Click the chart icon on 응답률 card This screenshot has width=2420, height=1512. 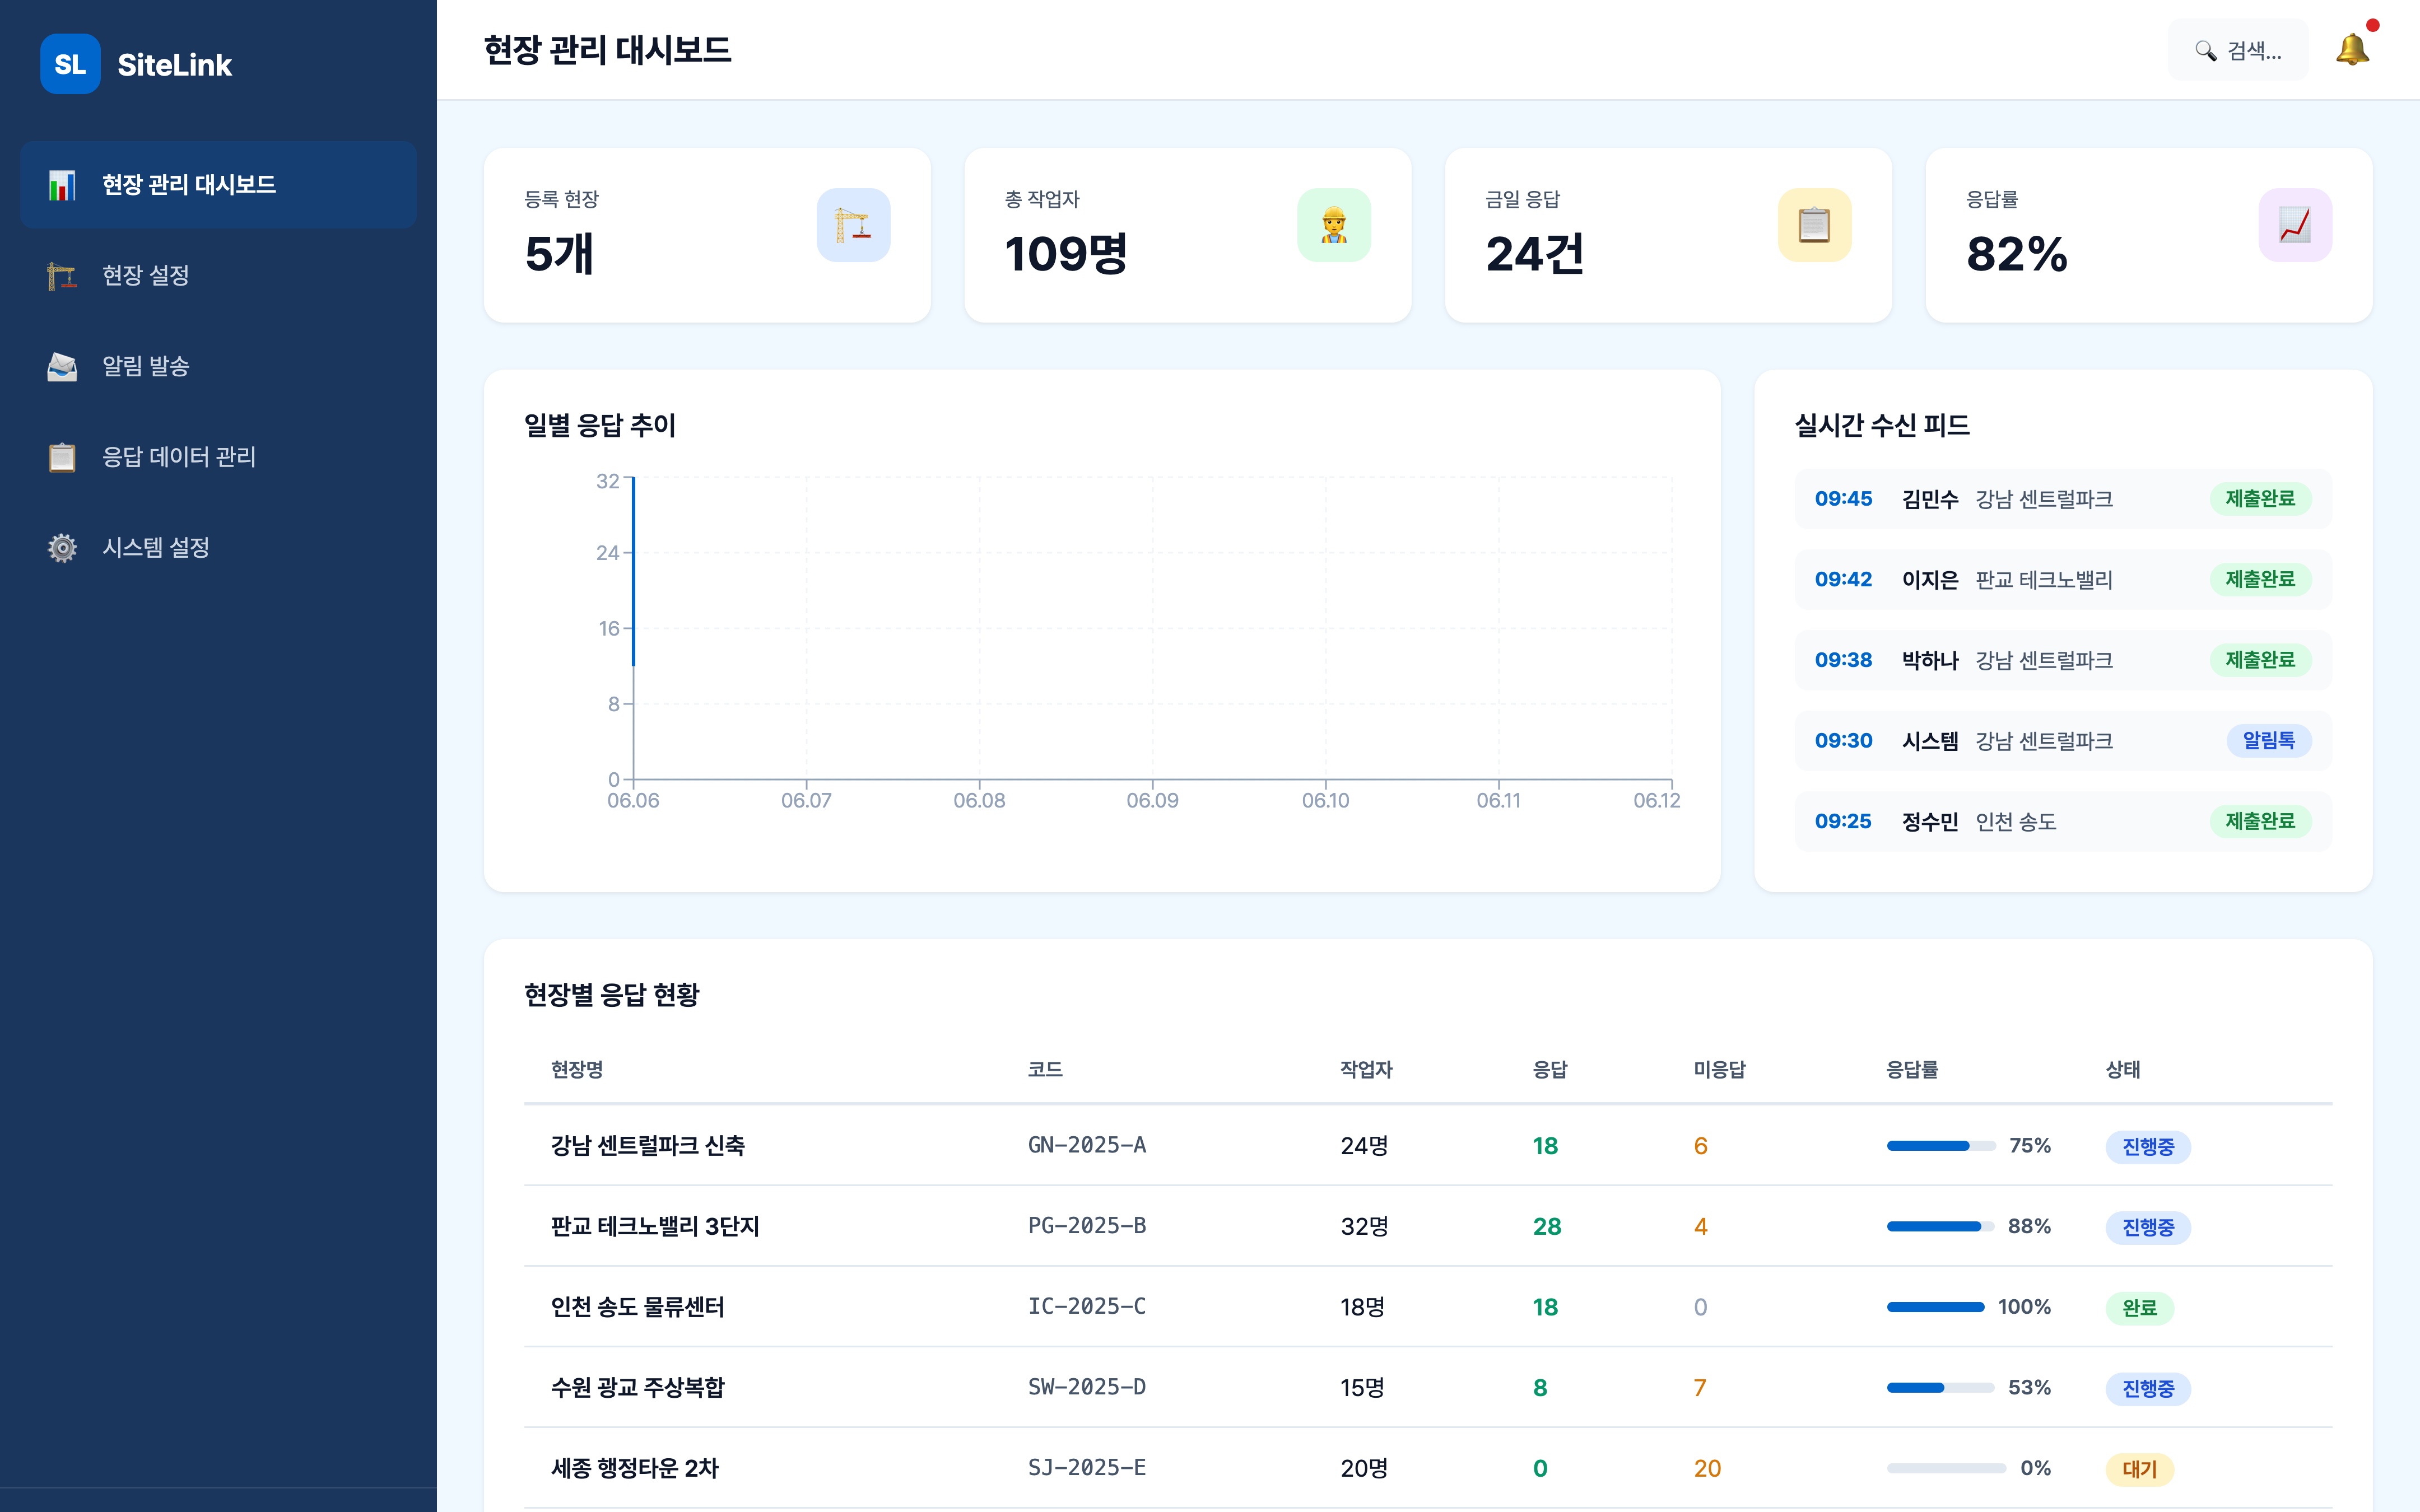[2296, 225]
